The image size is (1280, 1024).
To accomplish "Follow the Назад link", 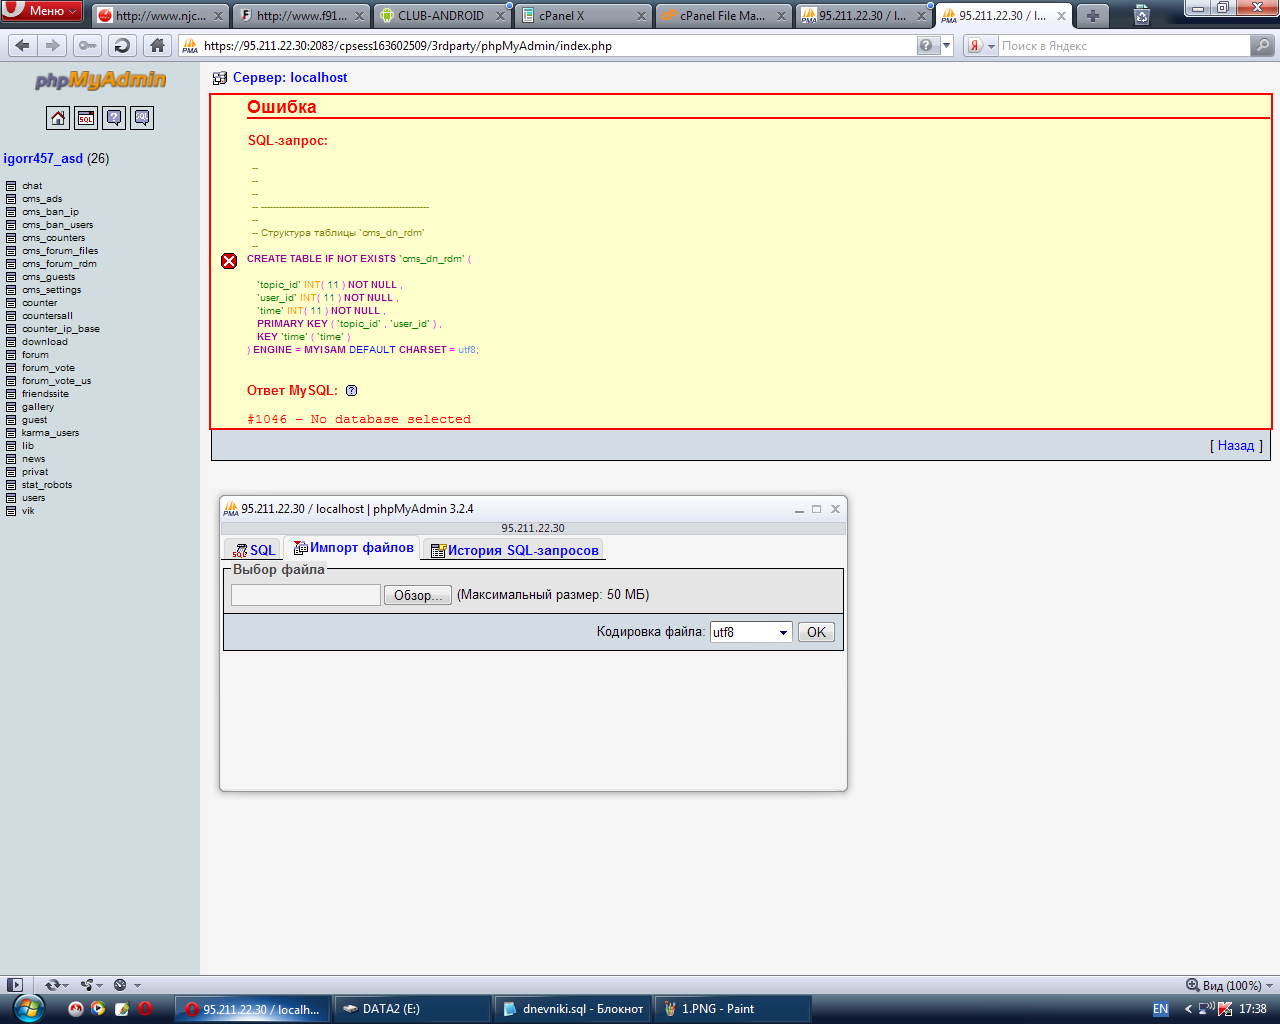I will (1235, 446).
